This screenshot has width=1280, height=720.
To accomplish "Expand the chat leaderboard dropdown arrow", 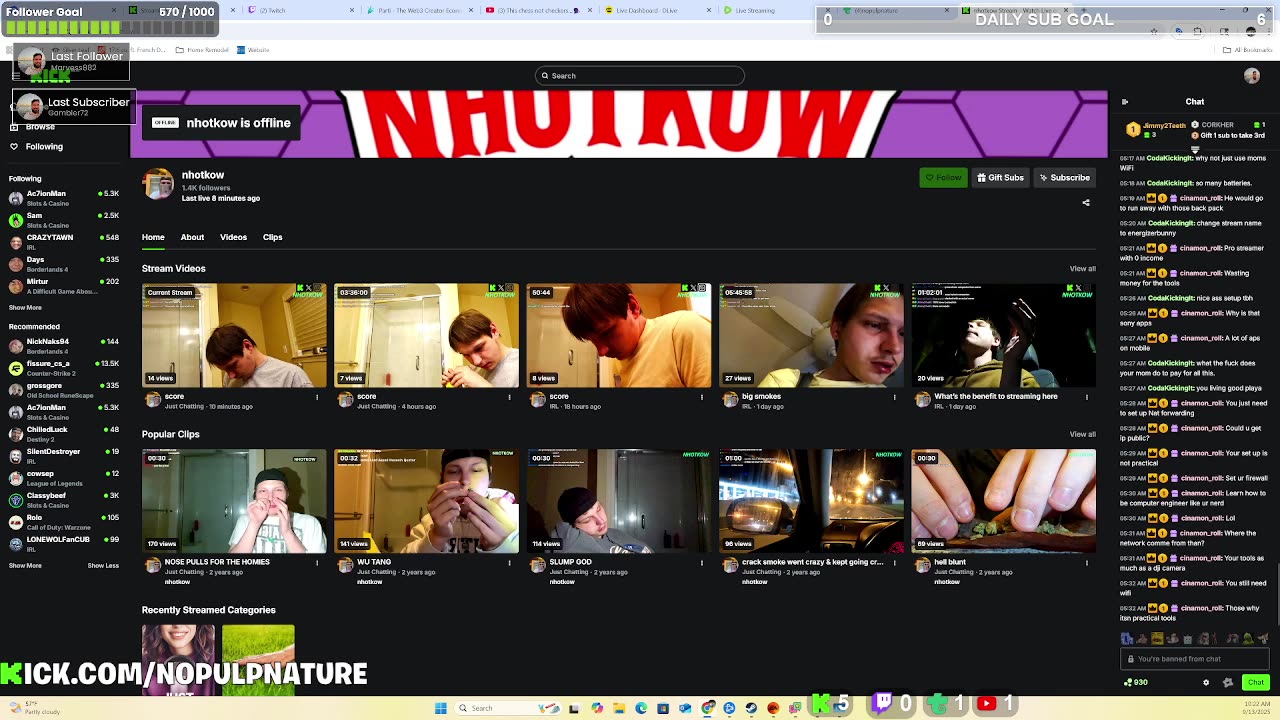I will point(1195,149).
